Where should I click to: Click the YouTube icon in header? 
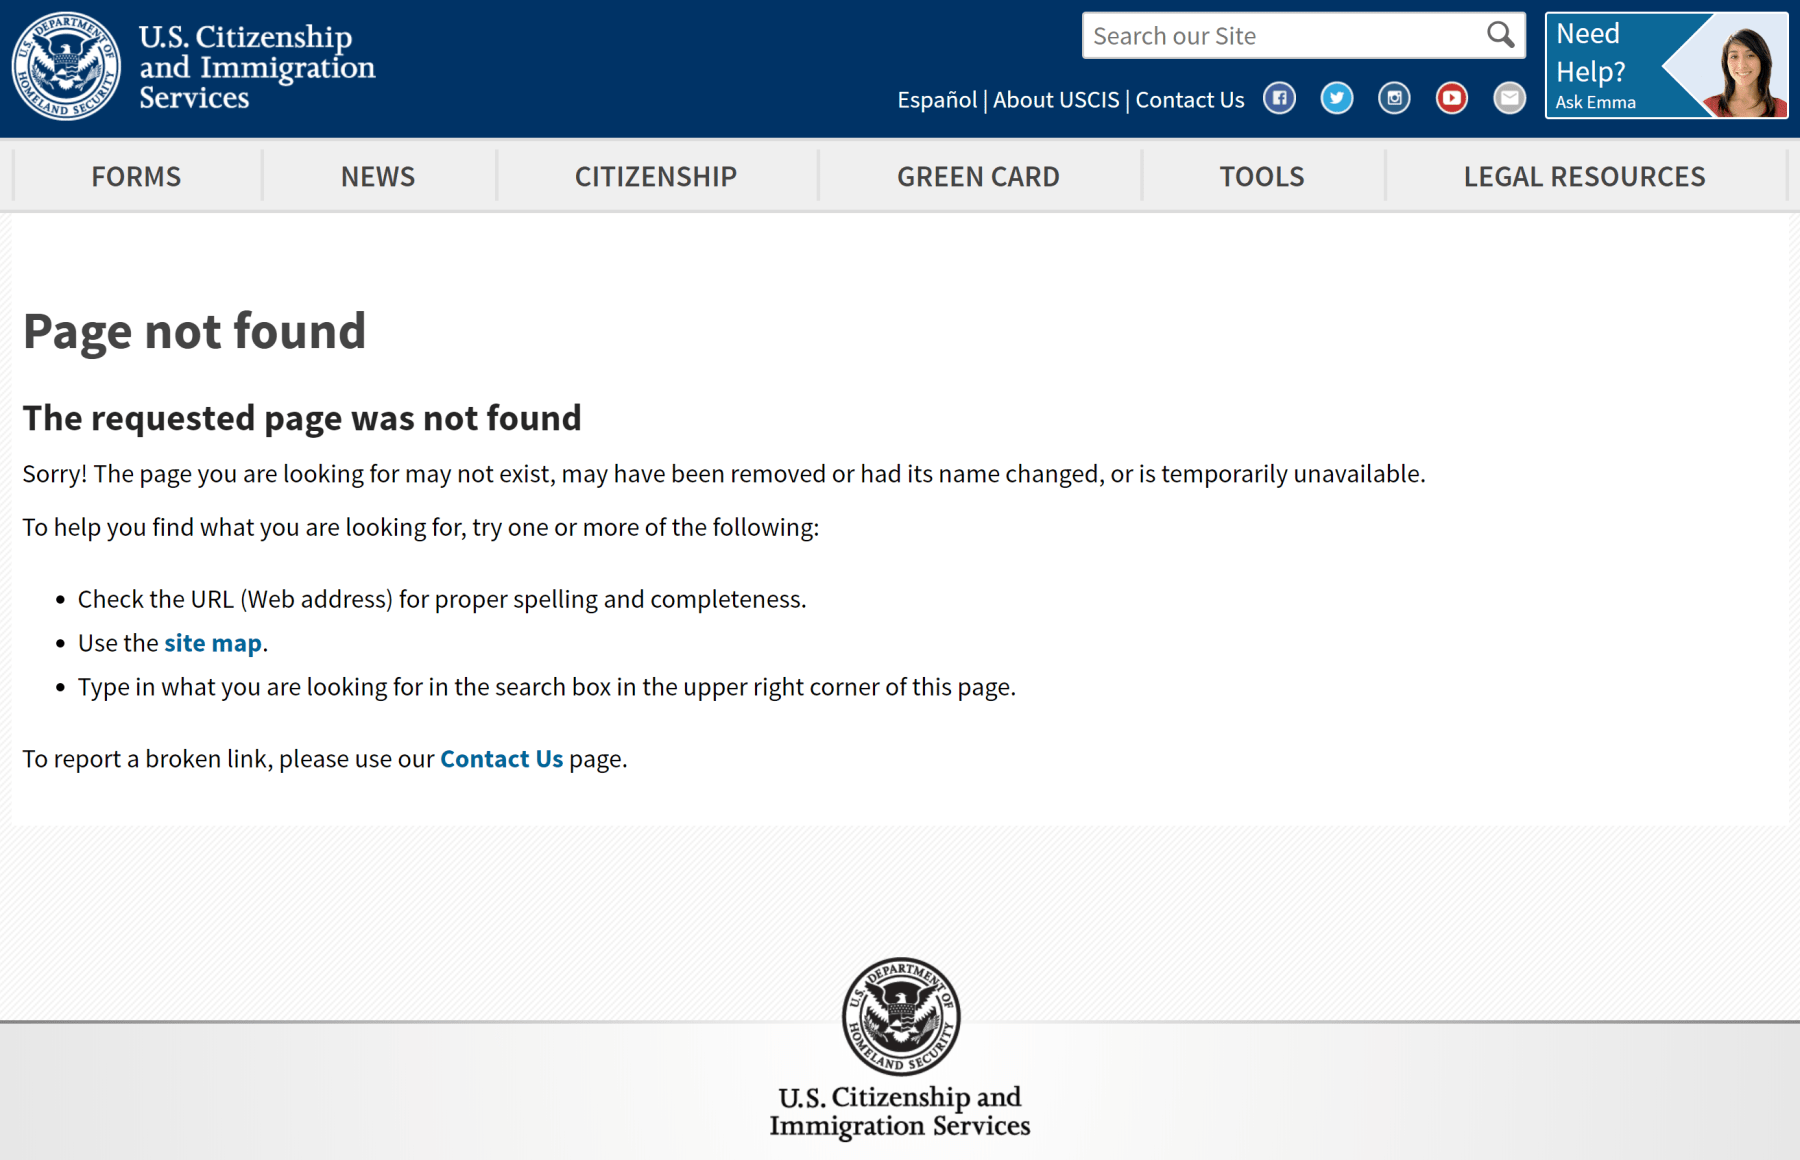[1452, 98]
